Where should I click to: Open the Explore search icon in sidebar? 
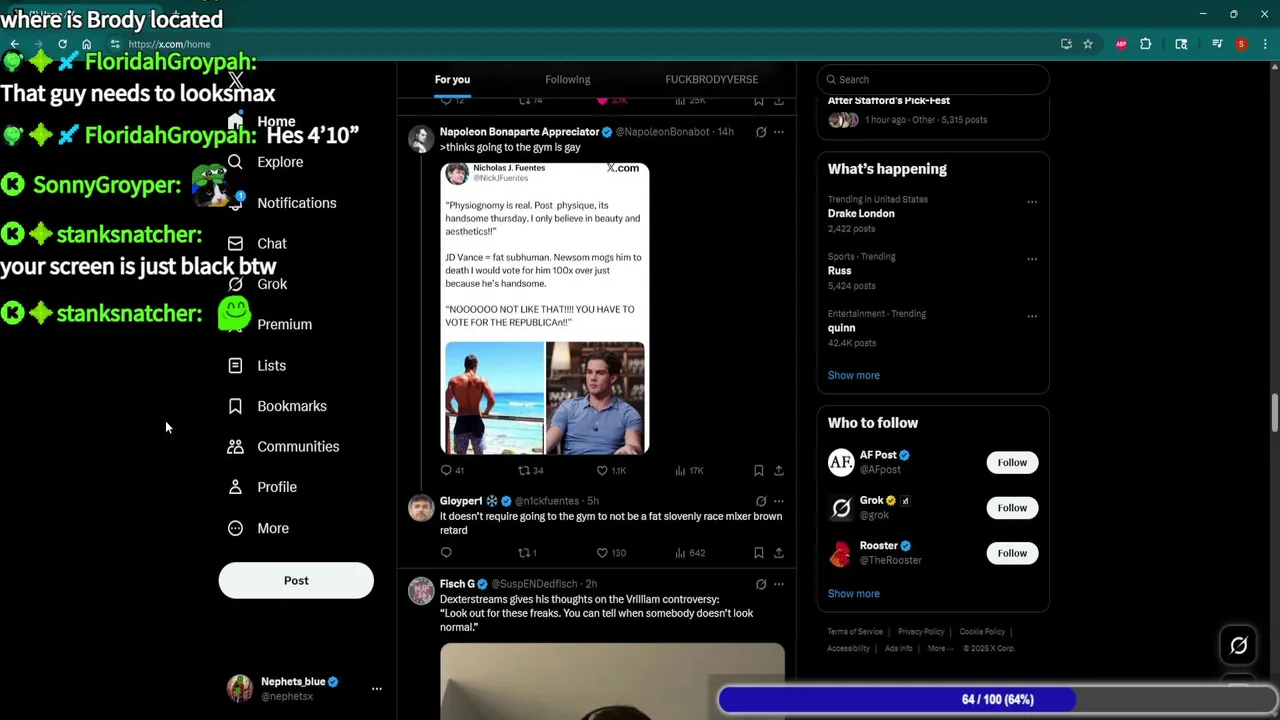235,162
